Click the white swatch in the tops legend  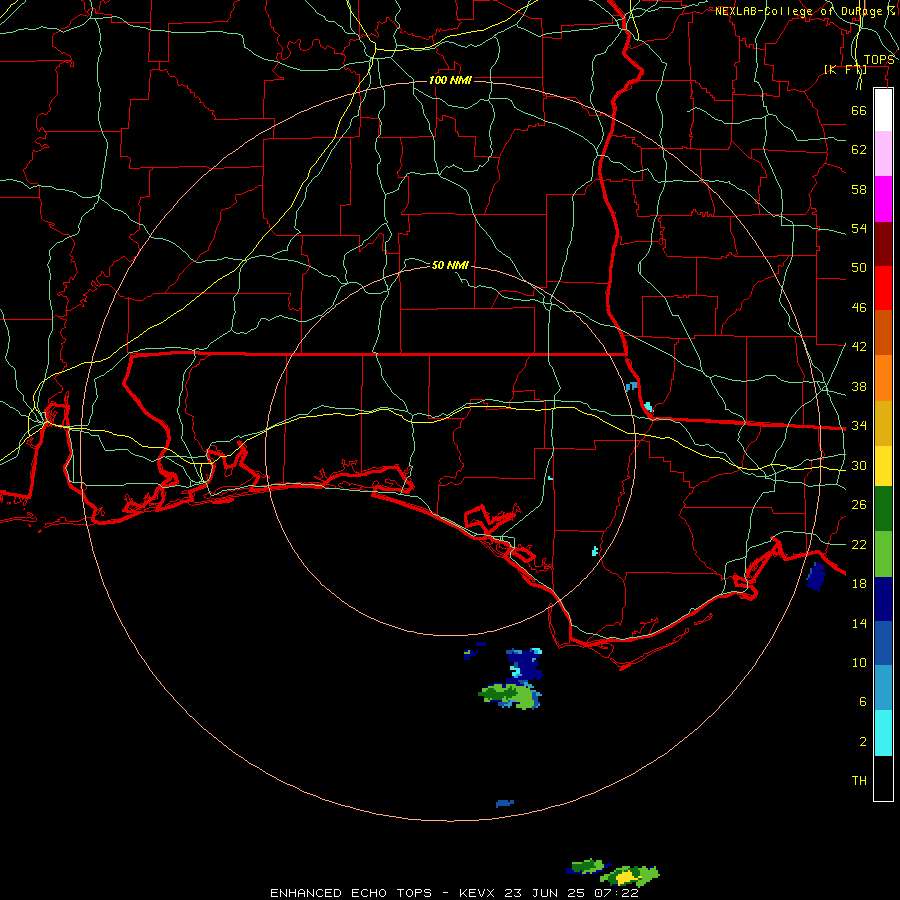(x=883, y=110)
